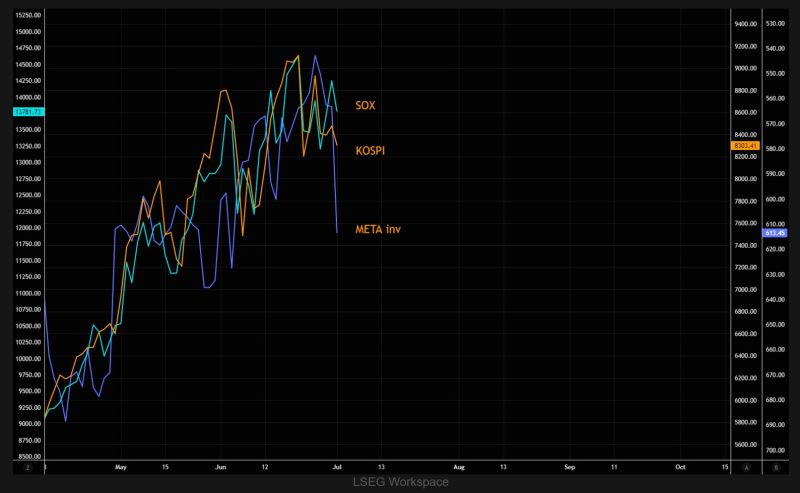Viewport: 800px width, 493px height.
Task: Click the Z scale button bottom-left
Action: coord(28,467)
